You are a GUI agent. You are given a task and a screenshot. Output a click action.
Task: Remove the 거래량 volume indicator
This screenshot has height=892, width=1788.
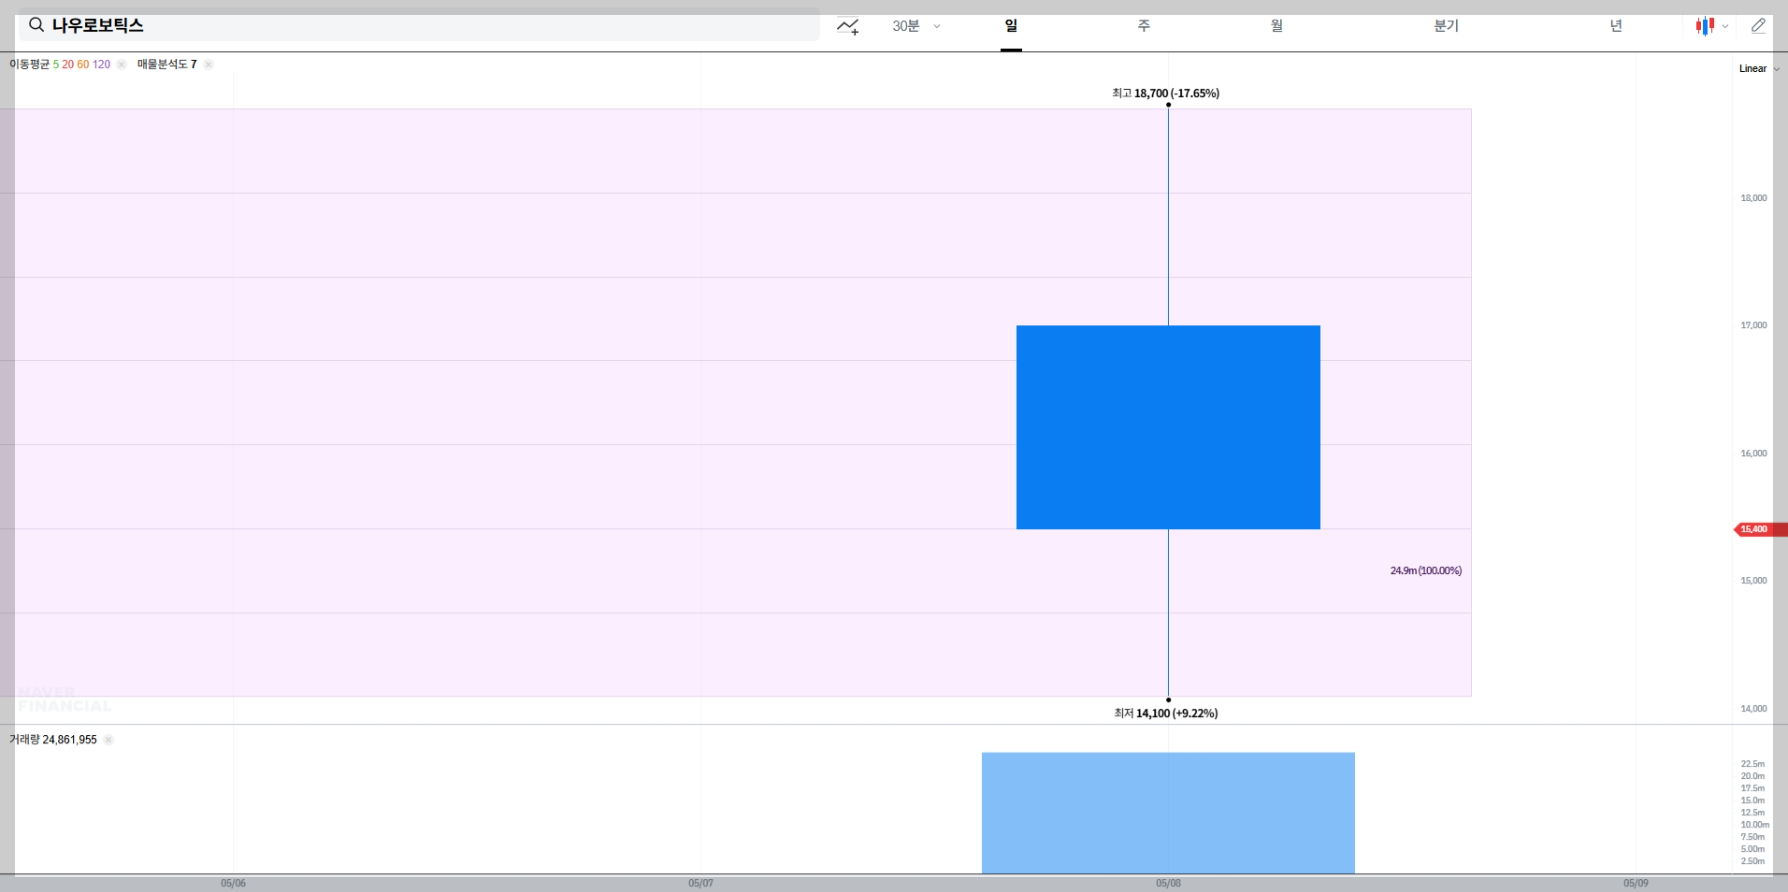108,740
